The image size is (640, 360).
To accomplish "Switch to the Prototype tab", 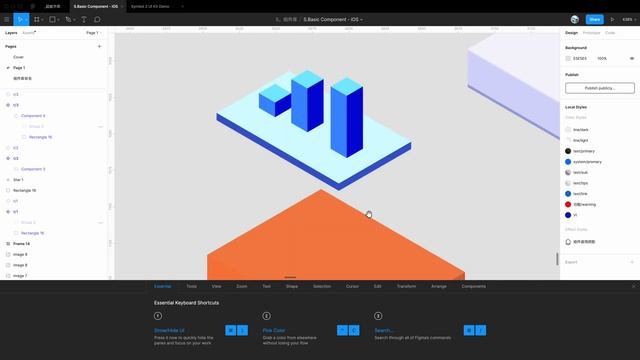I will click(591, 33).
